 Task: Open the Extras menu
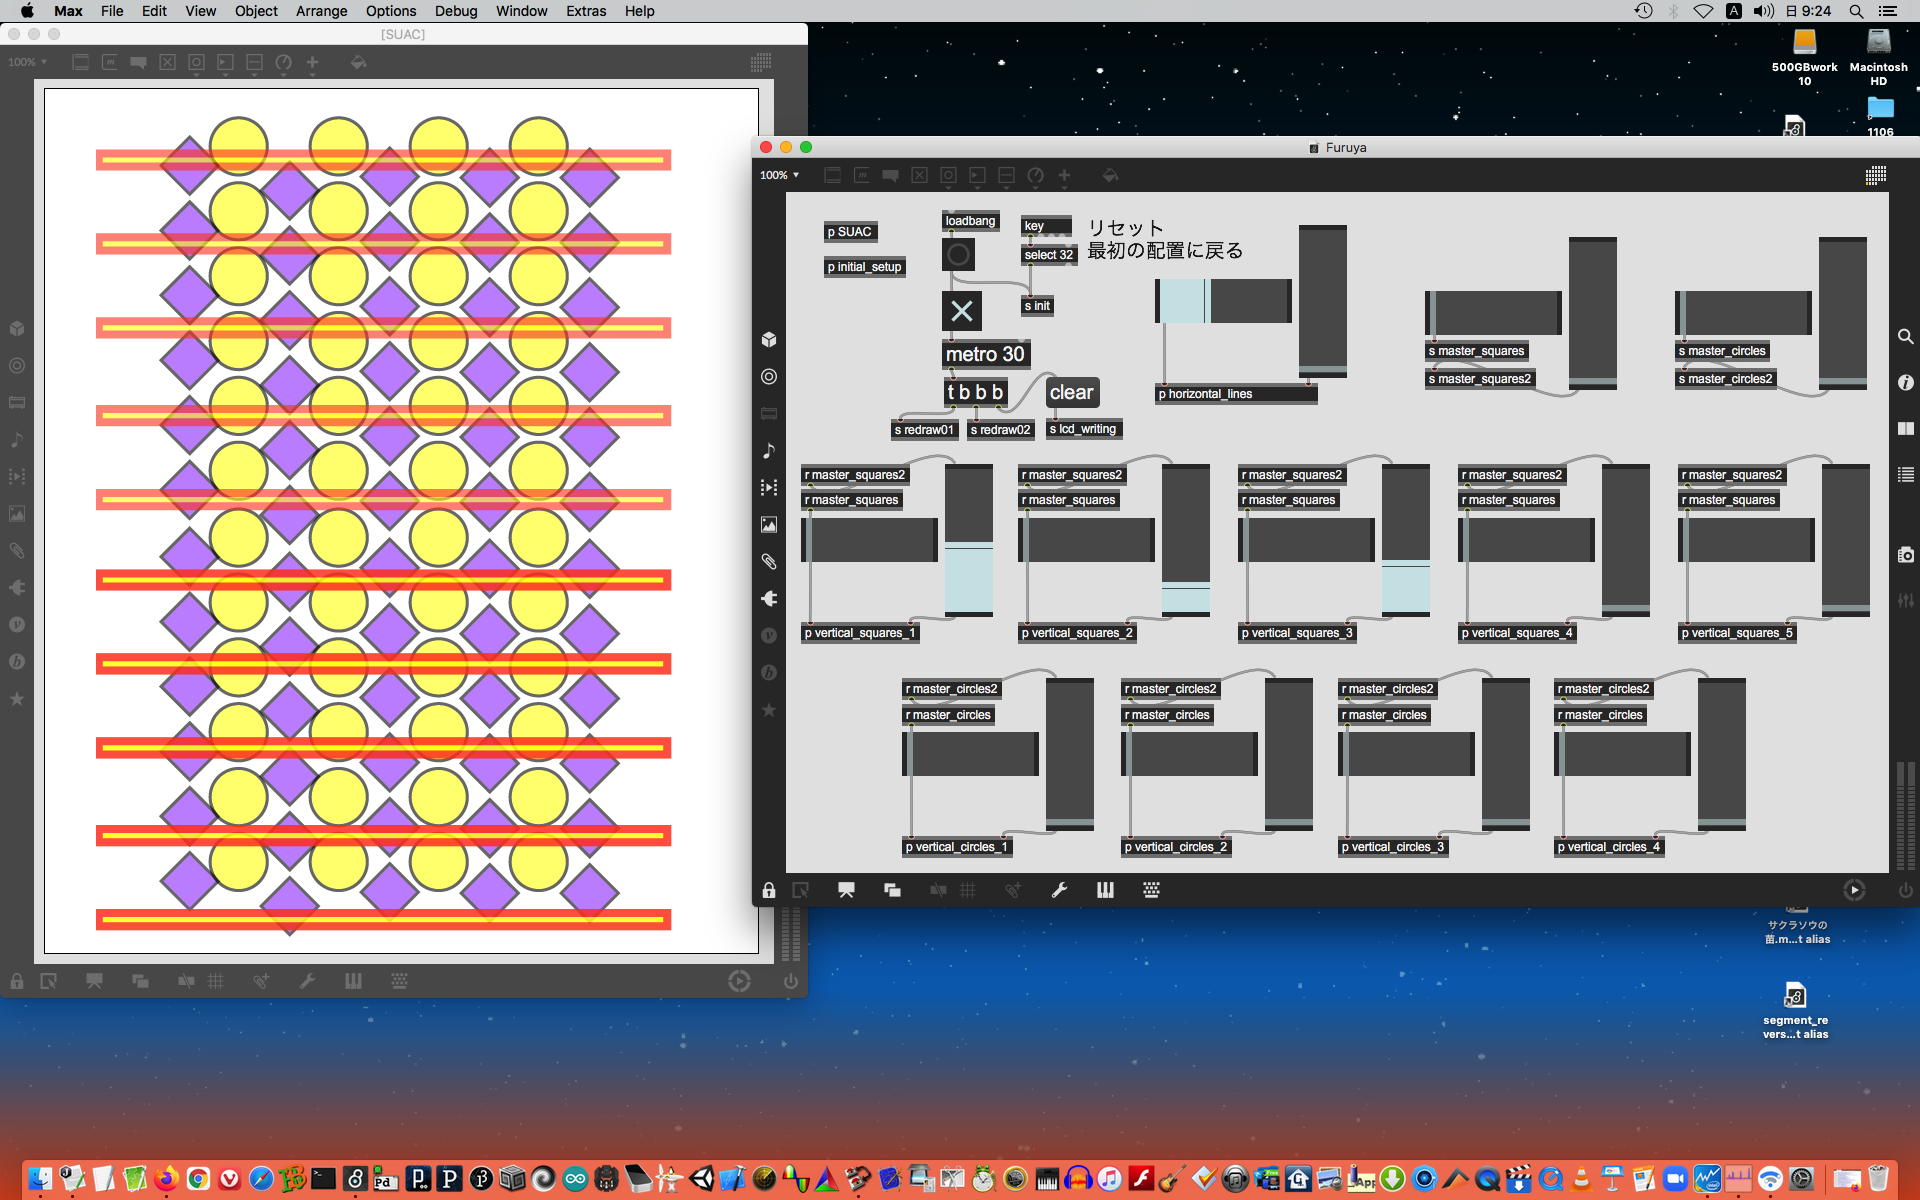pos(585,11)
